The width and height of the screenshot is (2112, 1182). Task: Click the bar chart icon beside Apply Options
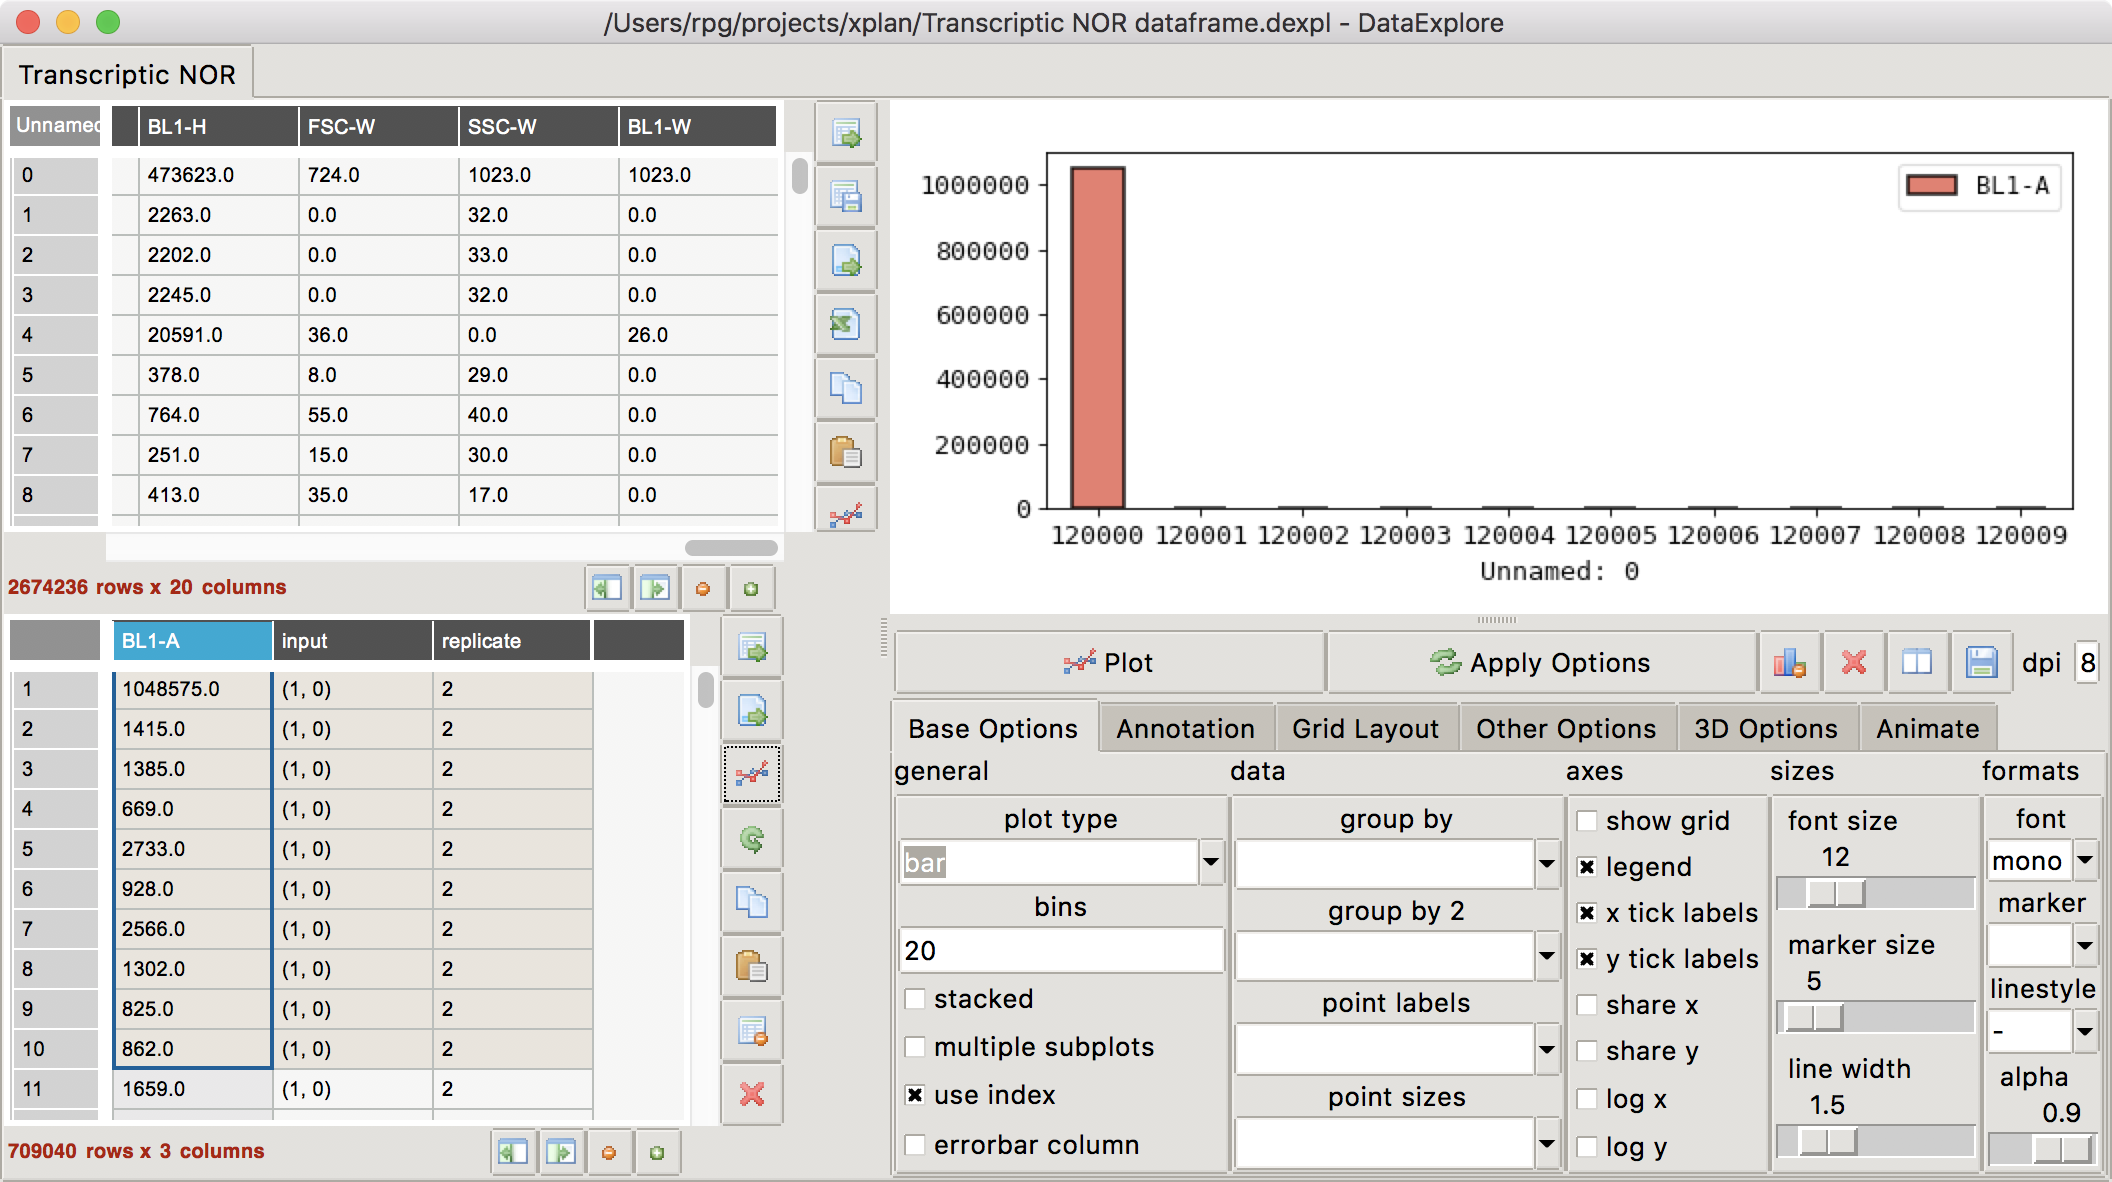coord(1789,662)
